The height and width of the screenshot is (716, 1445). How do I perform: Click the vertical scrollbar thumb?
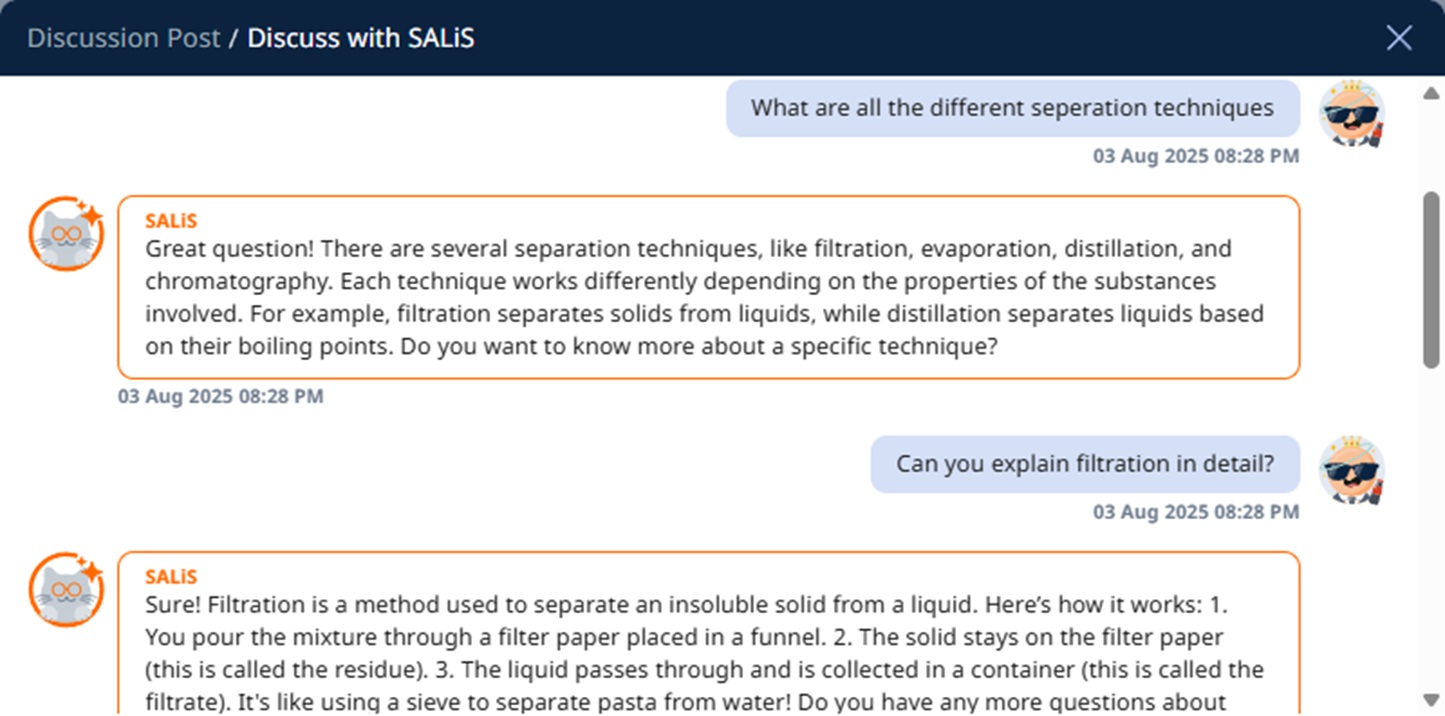click(1430, 280)
